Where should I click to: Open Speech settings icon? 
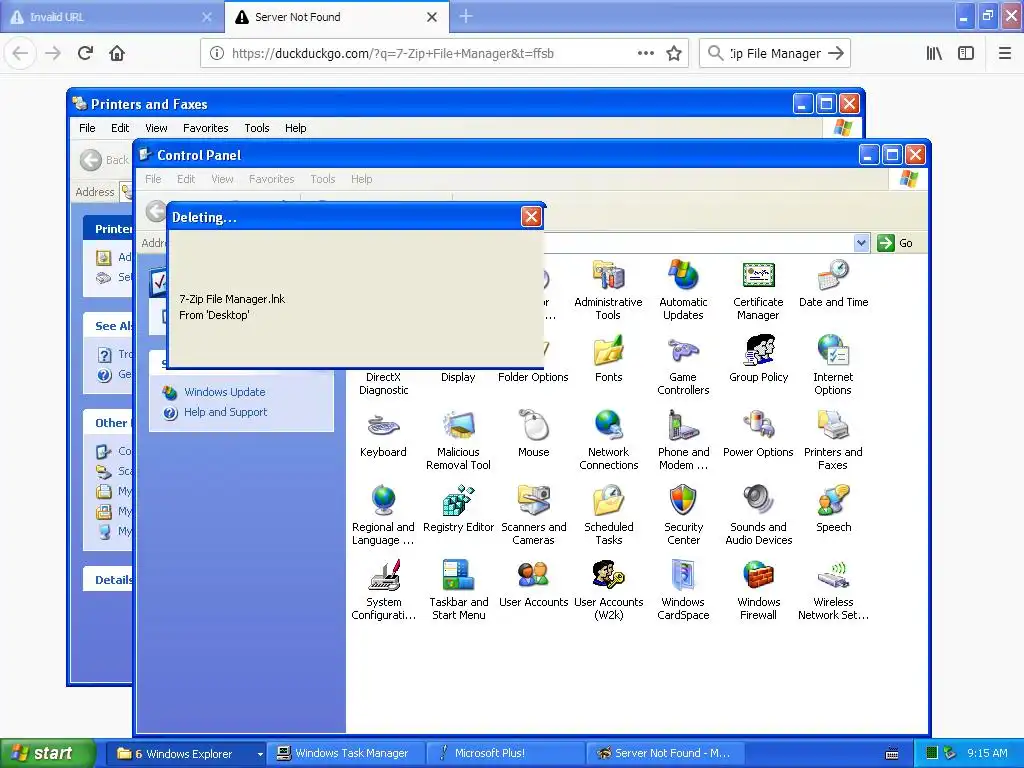point(833,509)
